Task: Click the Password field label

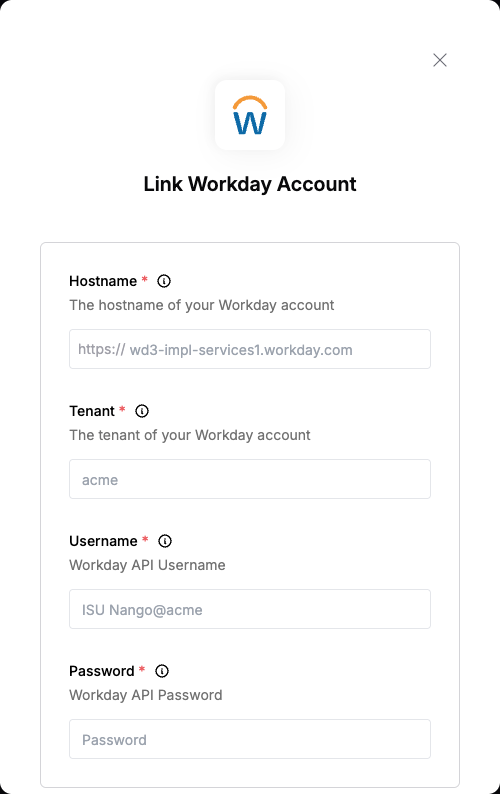Action: pyautogui.click(x=102, y=671)
